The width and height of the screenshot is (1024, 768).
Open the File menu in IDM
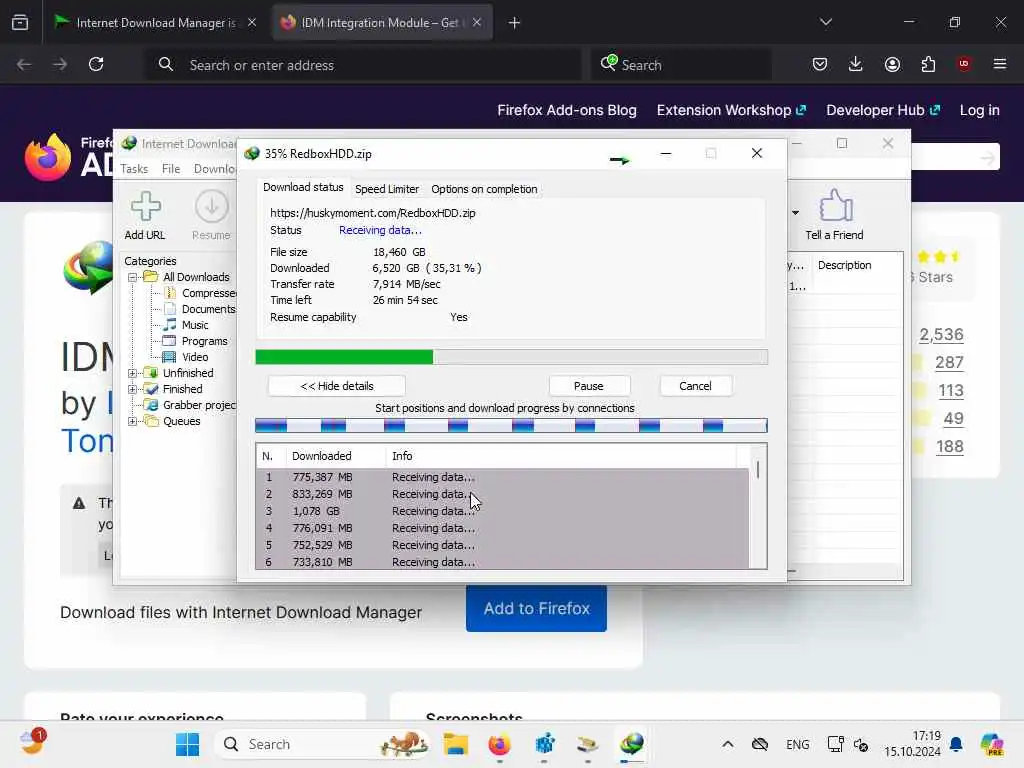171,168
